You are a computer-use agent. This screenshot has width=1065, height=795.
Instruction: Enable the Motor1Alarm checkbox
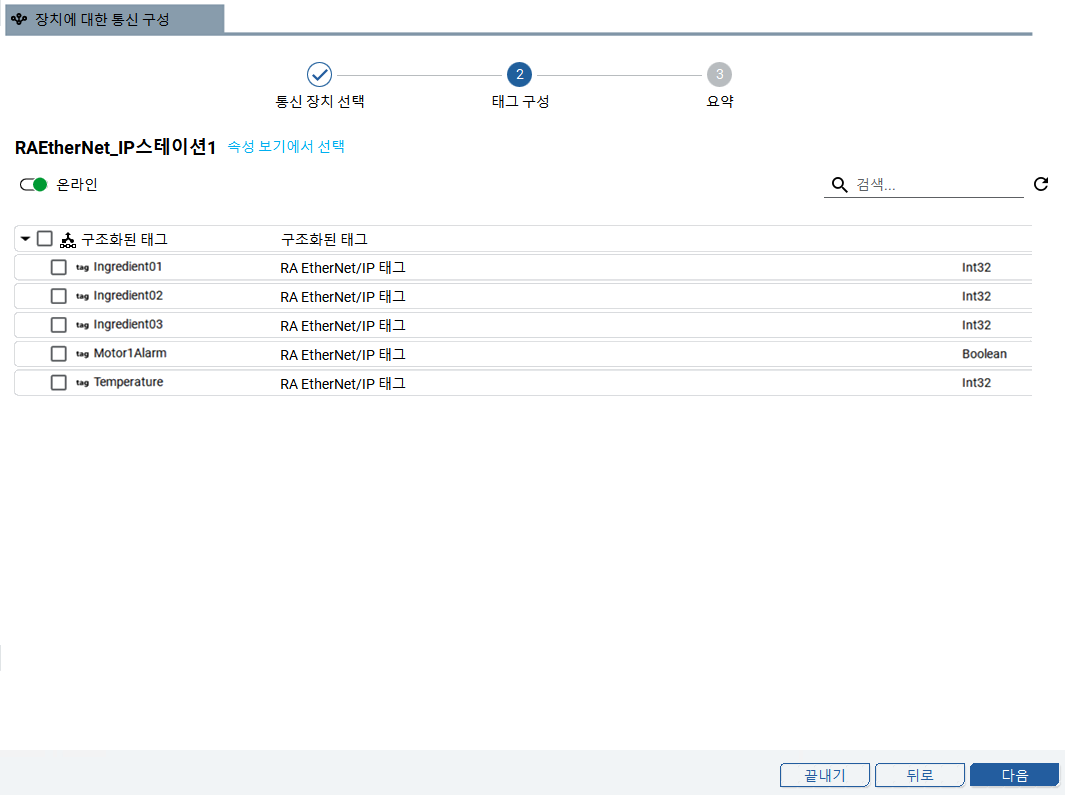pyautogui.click(x=59, y=354)
